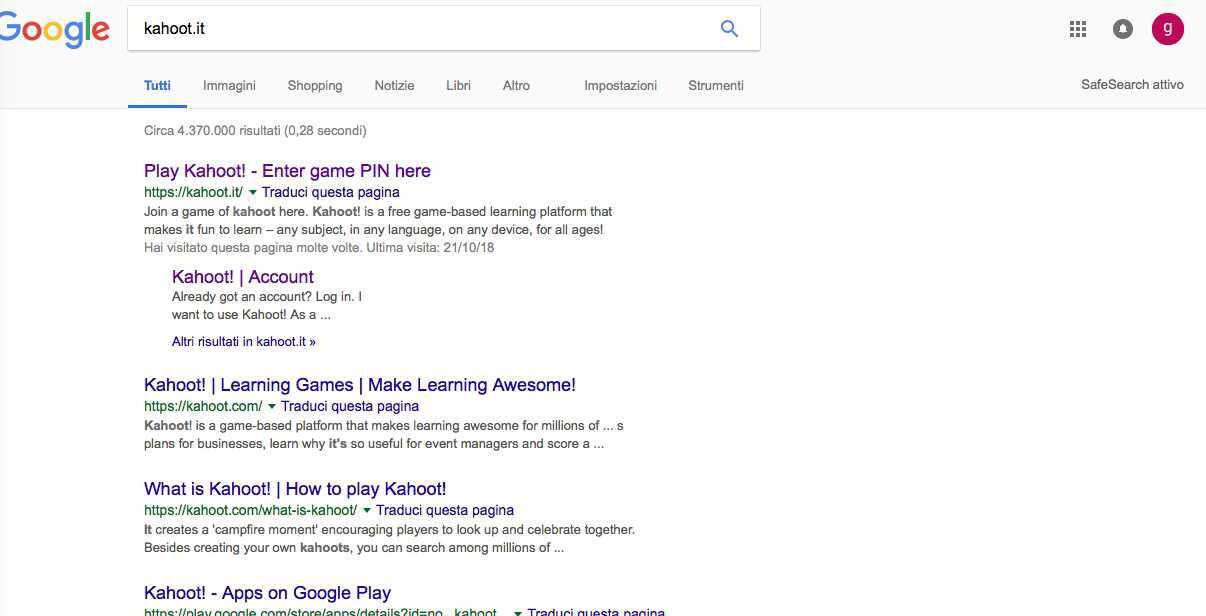
Task: Expand arrow next to https://kahoot.it/
Action: point(252,193)
